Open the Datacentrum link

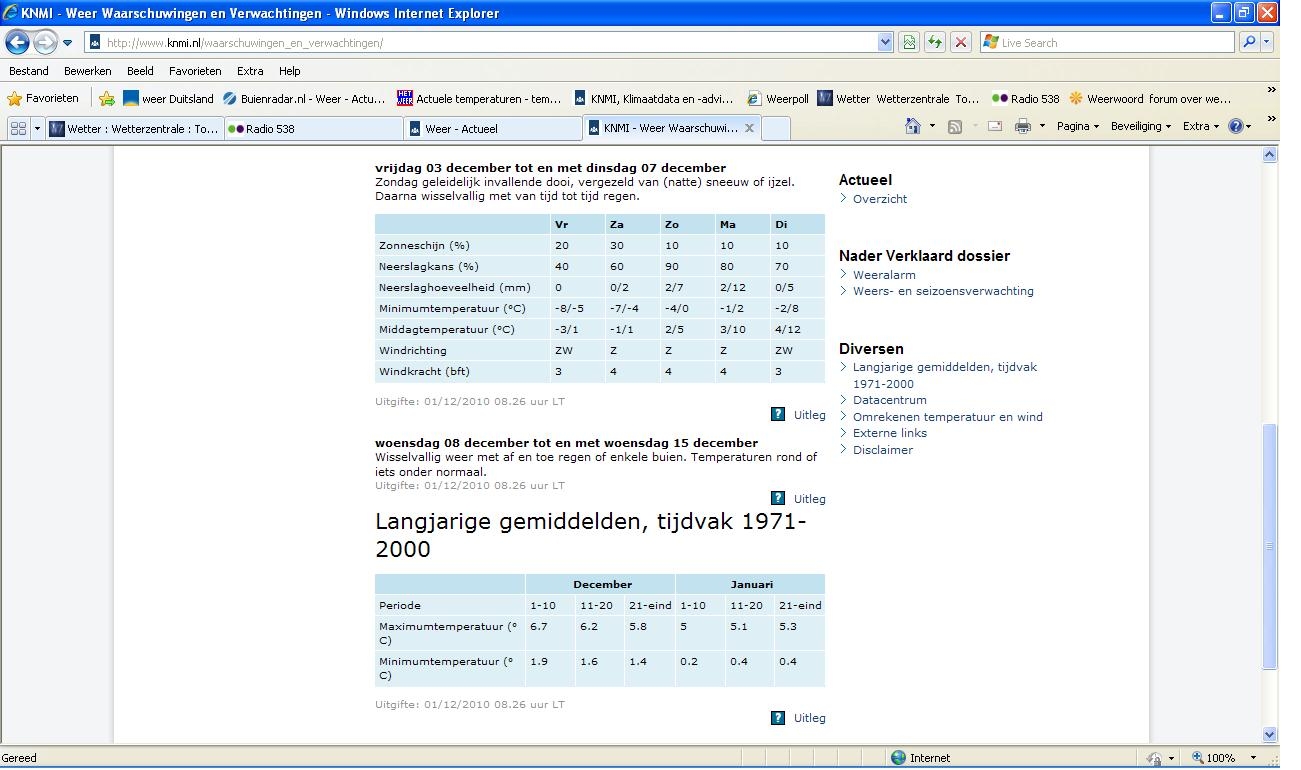point(889,400)
